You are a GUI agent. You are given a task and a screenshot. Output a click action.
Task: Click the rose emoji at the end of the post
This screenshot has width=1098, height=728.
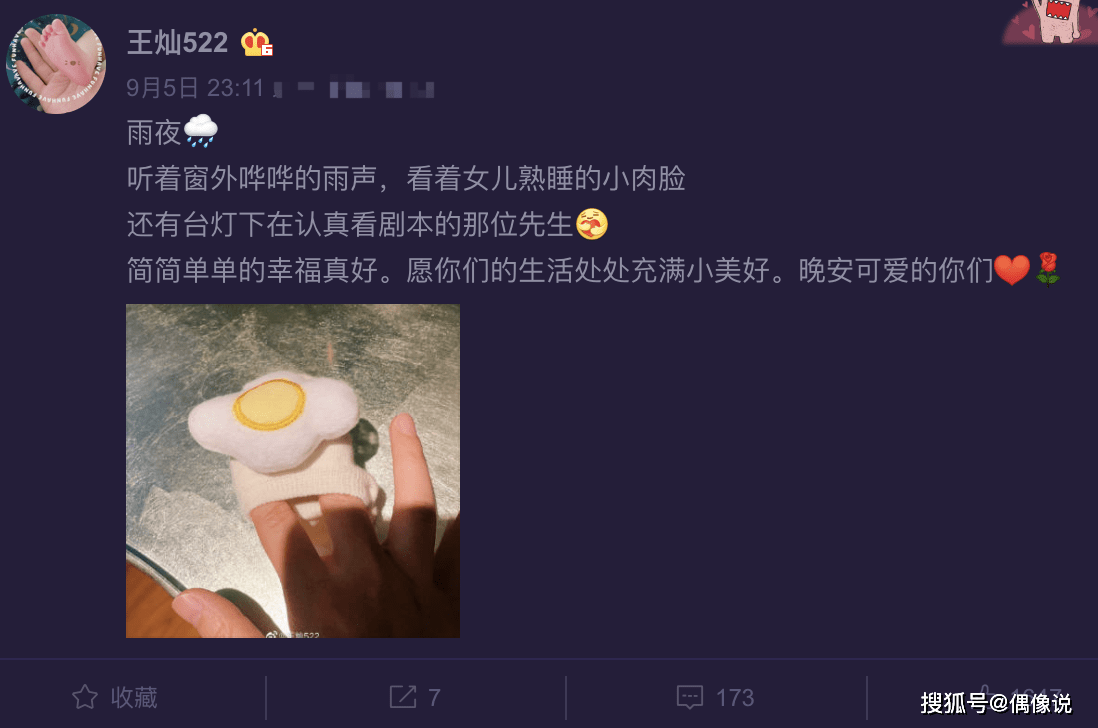coord(1048,270)
